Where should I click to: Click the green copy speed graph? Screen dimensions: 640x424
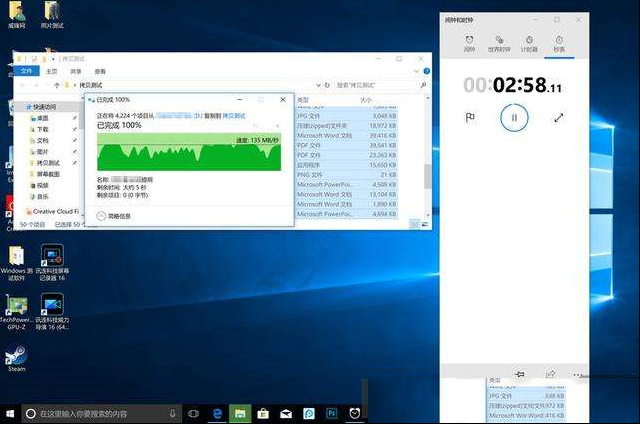(x=189, y=152)
